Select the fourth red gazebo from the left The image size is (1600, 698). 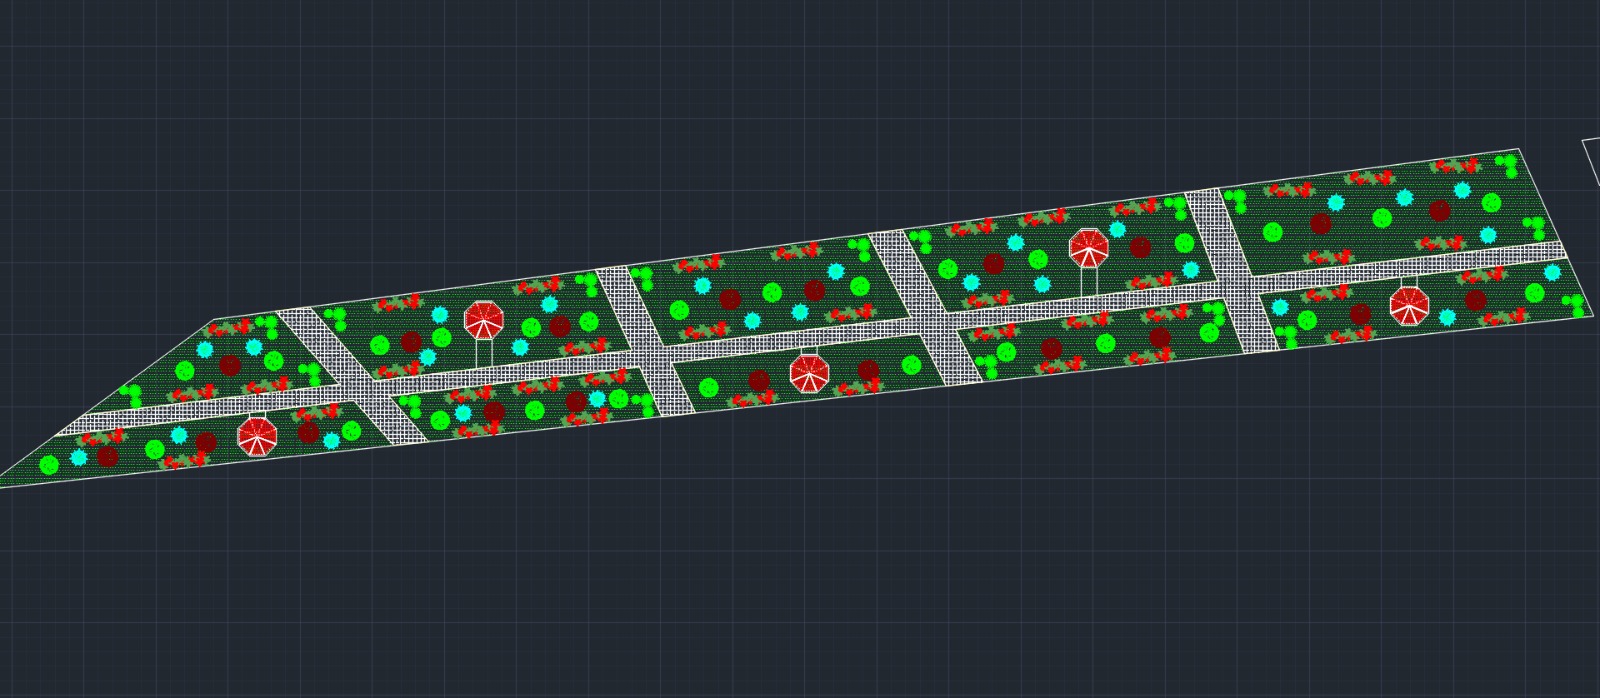[1088, 248]
